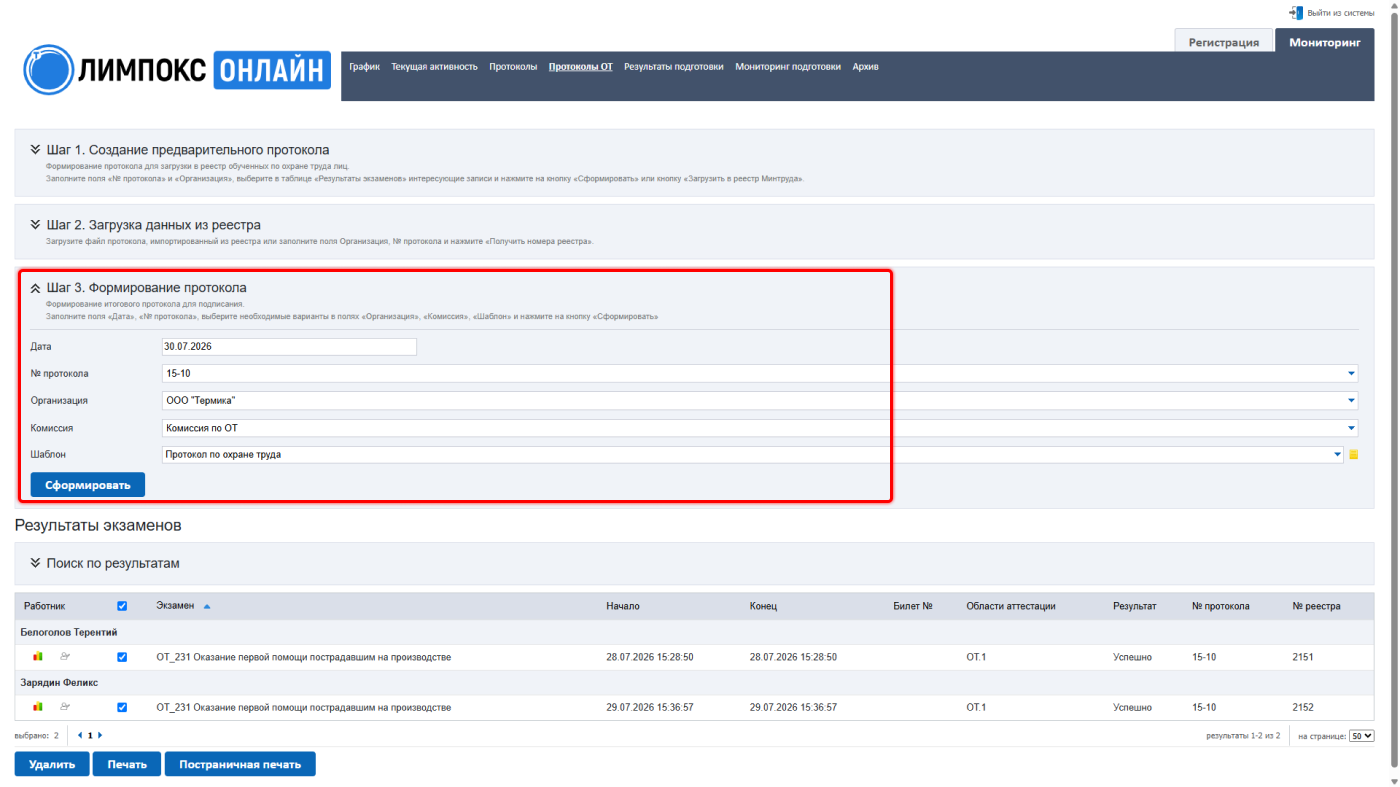Open the Архив menu item
This screenshot has height=787, width=1400.
tap(866, 67)
